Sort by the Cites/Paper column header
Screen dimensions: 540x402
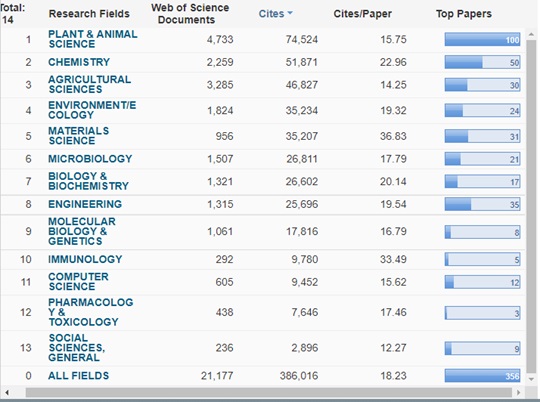tap(363, 14)
